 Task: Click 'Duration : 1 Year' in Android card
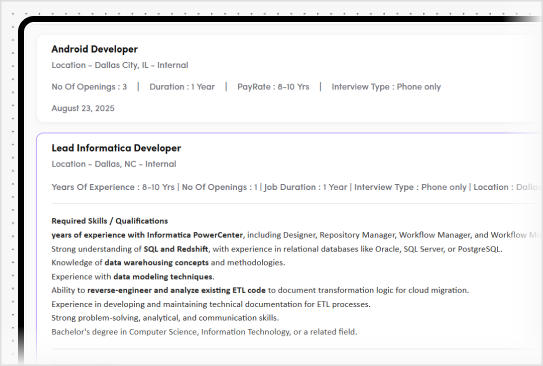[182, 87]
